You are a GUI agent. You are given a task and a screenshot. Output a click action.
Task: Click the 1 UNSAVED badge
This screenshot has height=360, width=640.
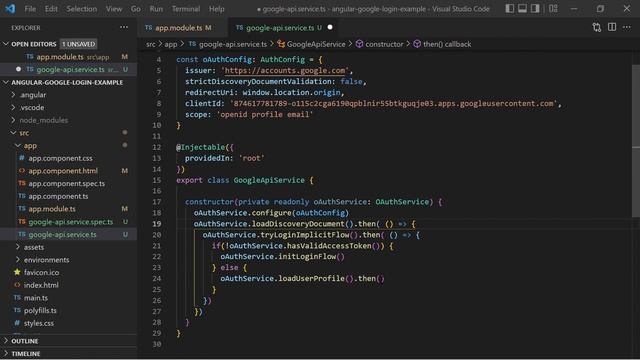point(78,44)
